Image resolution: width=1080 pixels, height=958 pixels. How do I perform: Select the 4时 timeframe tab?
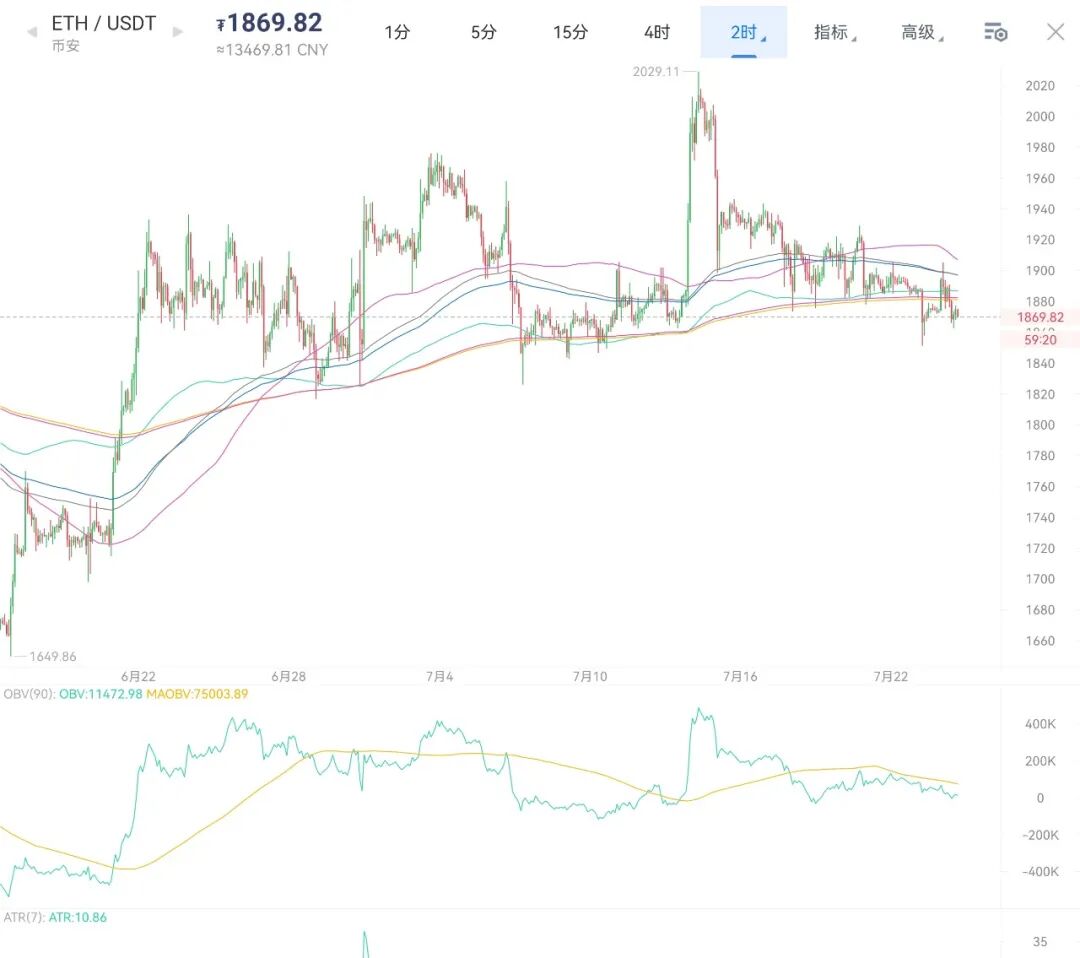657,32
